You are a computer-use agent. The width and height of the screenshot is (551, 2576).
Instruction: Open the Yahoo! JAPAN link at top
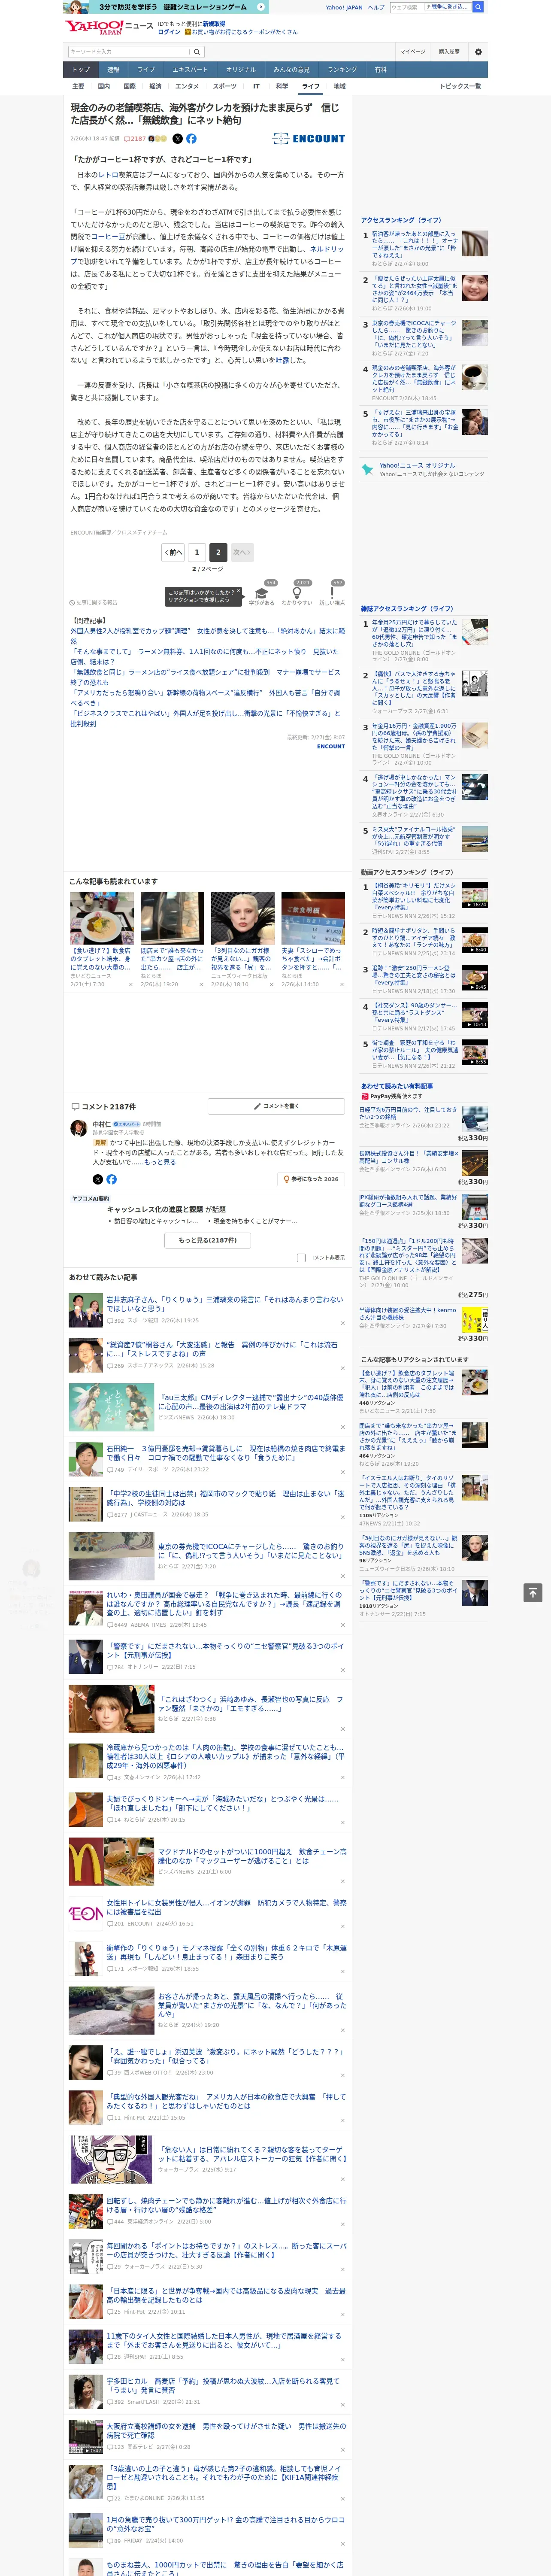[x=344, y=7]
